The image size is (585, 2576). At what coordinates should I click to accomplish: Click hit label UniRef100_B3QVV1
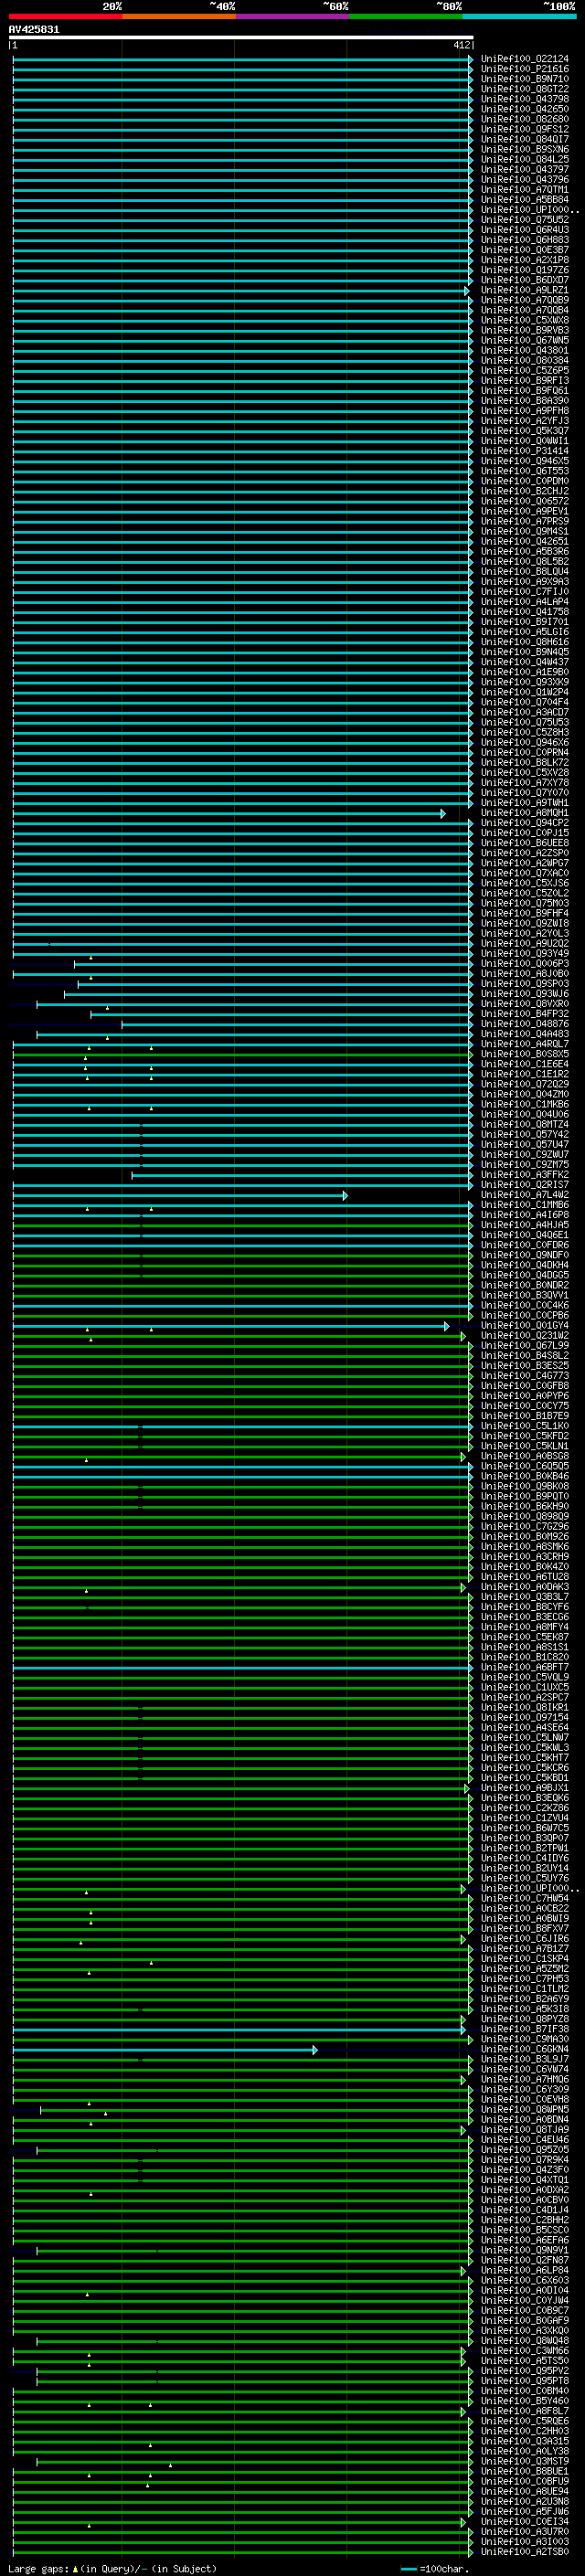click(x=525, y=1296)
